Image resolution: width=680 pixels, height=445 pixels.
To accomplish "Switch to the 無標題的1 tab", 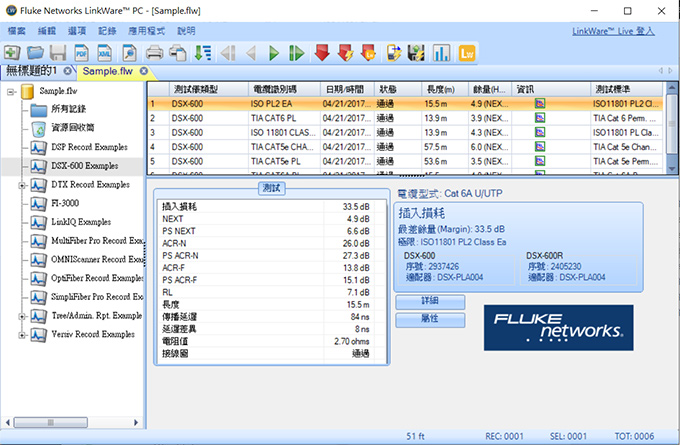I will pyautogui.click(x=31, y=71).
